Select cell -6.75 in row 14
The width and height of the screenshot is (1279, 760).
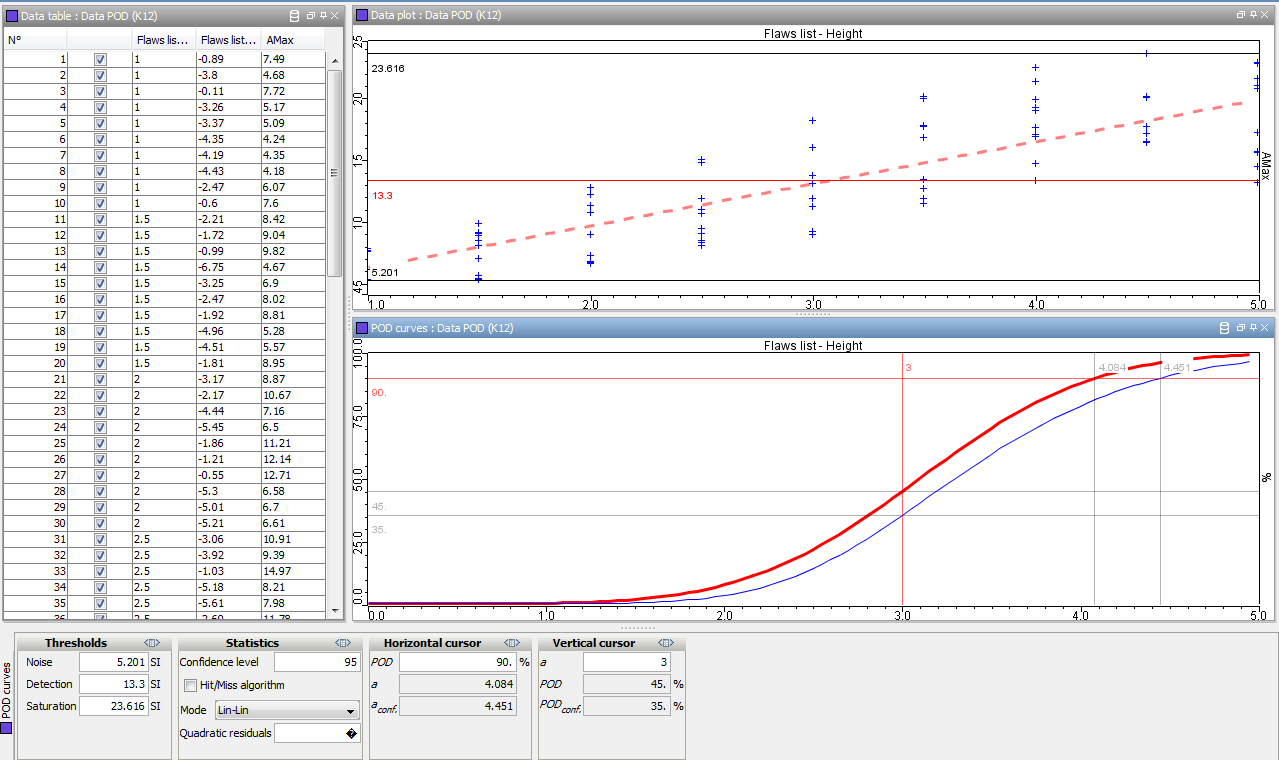227,267
